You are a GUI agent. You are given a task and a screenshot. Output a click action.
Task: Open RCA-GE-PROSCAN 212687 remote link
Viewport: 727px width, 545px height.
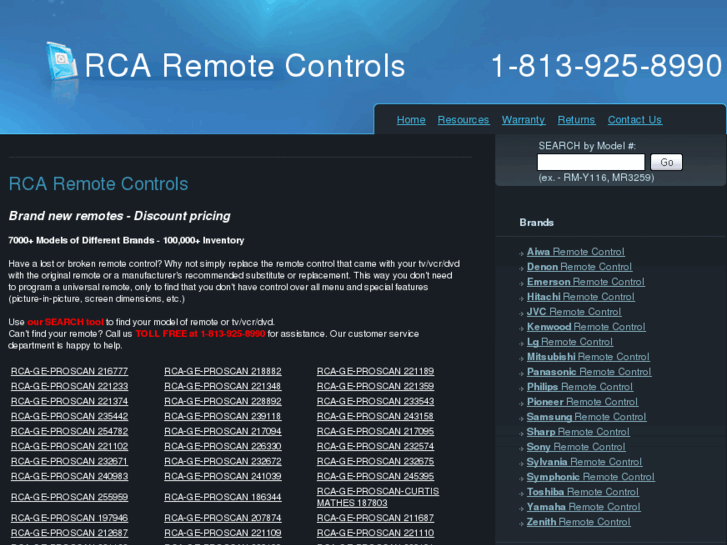[x=70, y=533]
